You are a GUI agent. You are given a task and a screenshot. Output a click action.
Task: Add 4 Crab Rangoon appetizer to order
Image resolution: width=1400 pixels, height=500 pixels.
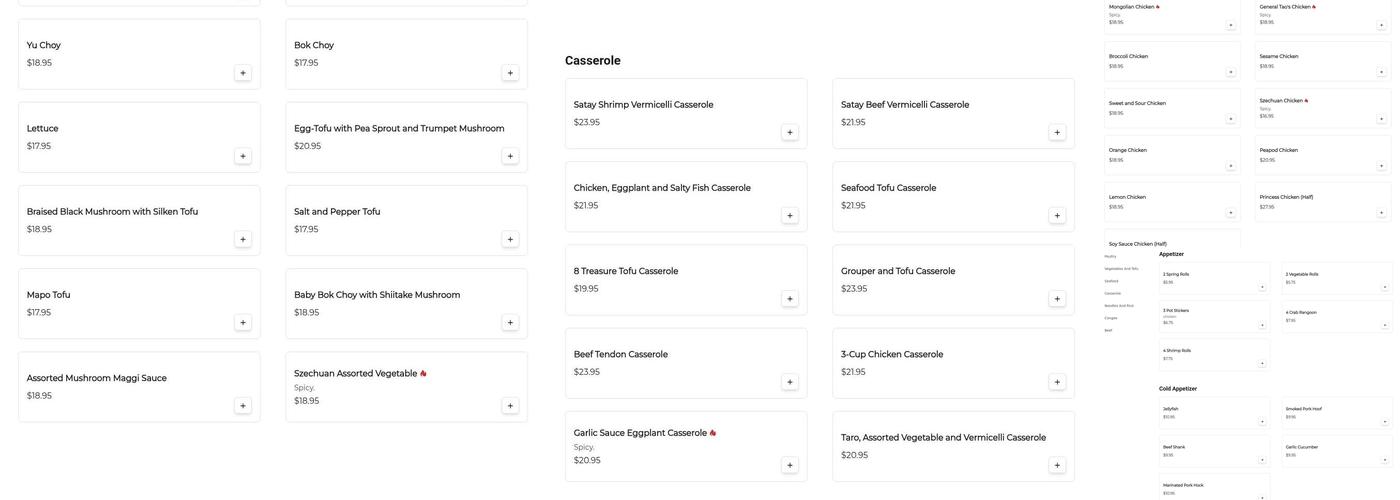tap(1385, 325)
